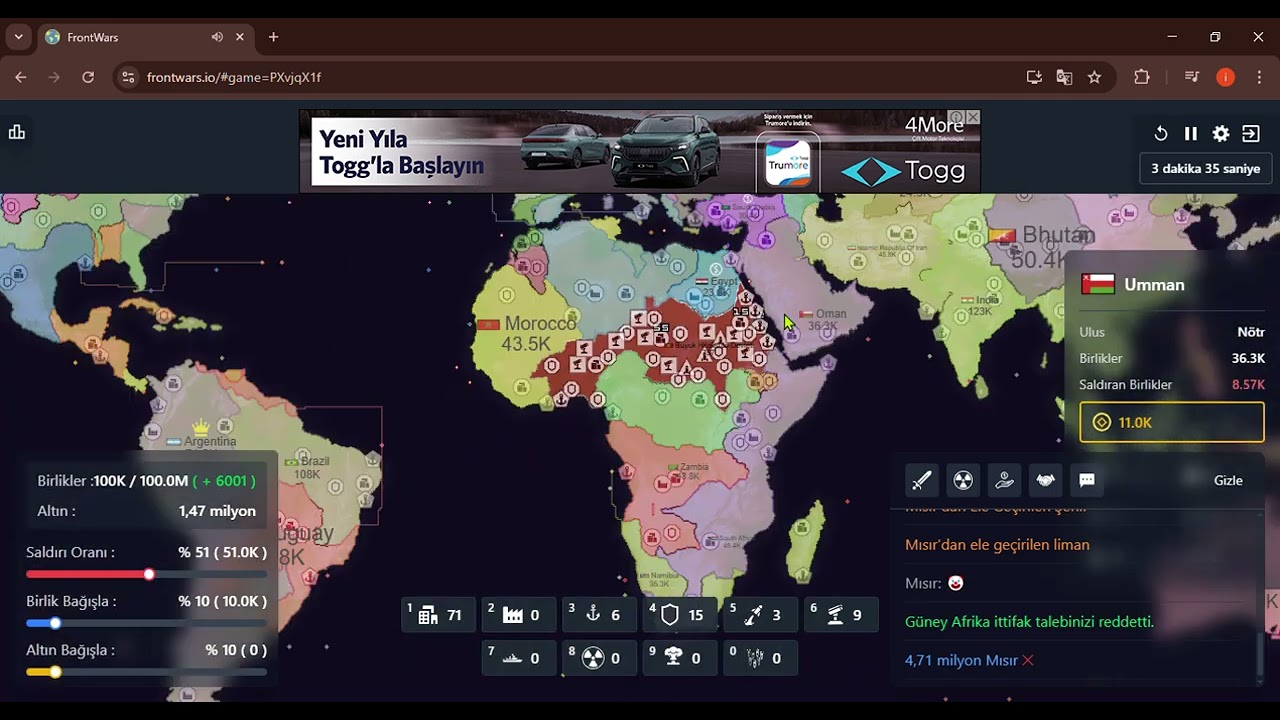The image size is (1280, 720).
Task: Close the FrontWars browser tab
Action: 240,37
